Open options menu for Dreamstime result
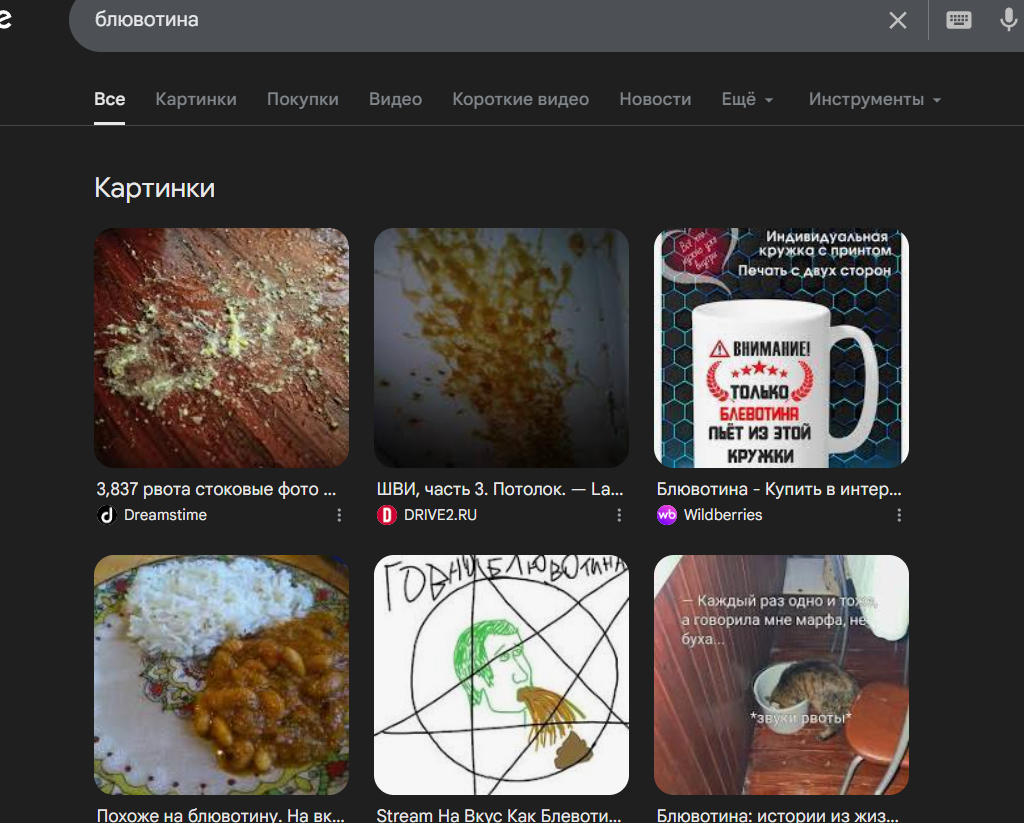1024x823 pixels. [339, 515]
